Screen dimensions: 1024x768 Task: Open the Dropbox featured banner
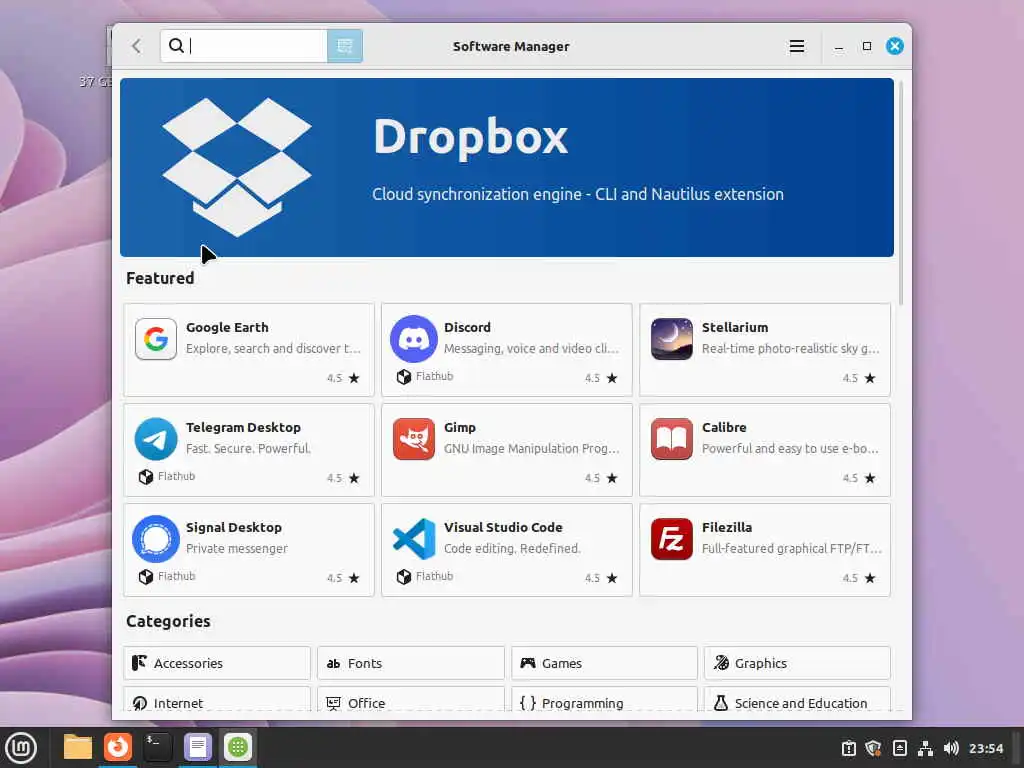pos(507,167)
